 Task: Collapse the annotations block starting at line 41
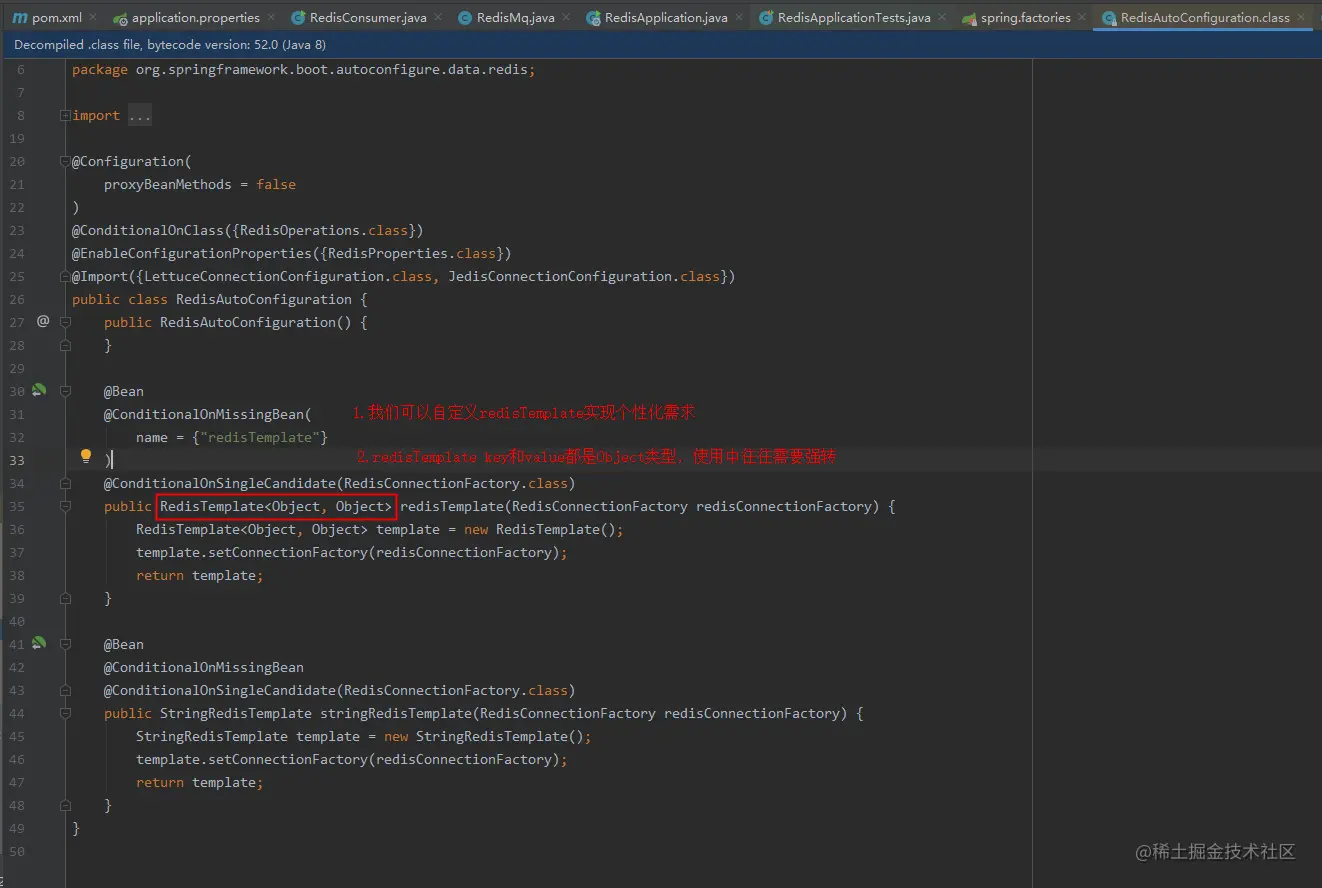coord(65,644)
